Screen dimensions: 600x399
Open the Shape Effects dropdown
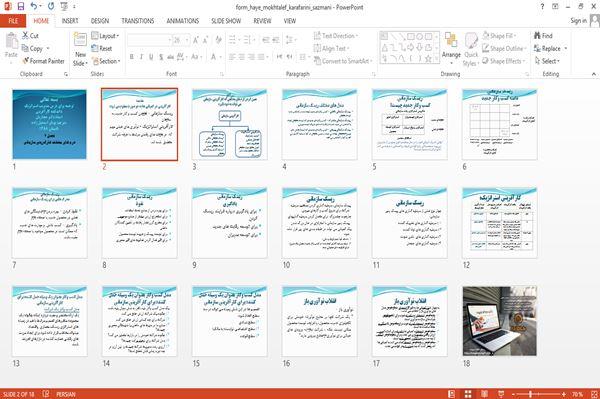click(503, 61)
